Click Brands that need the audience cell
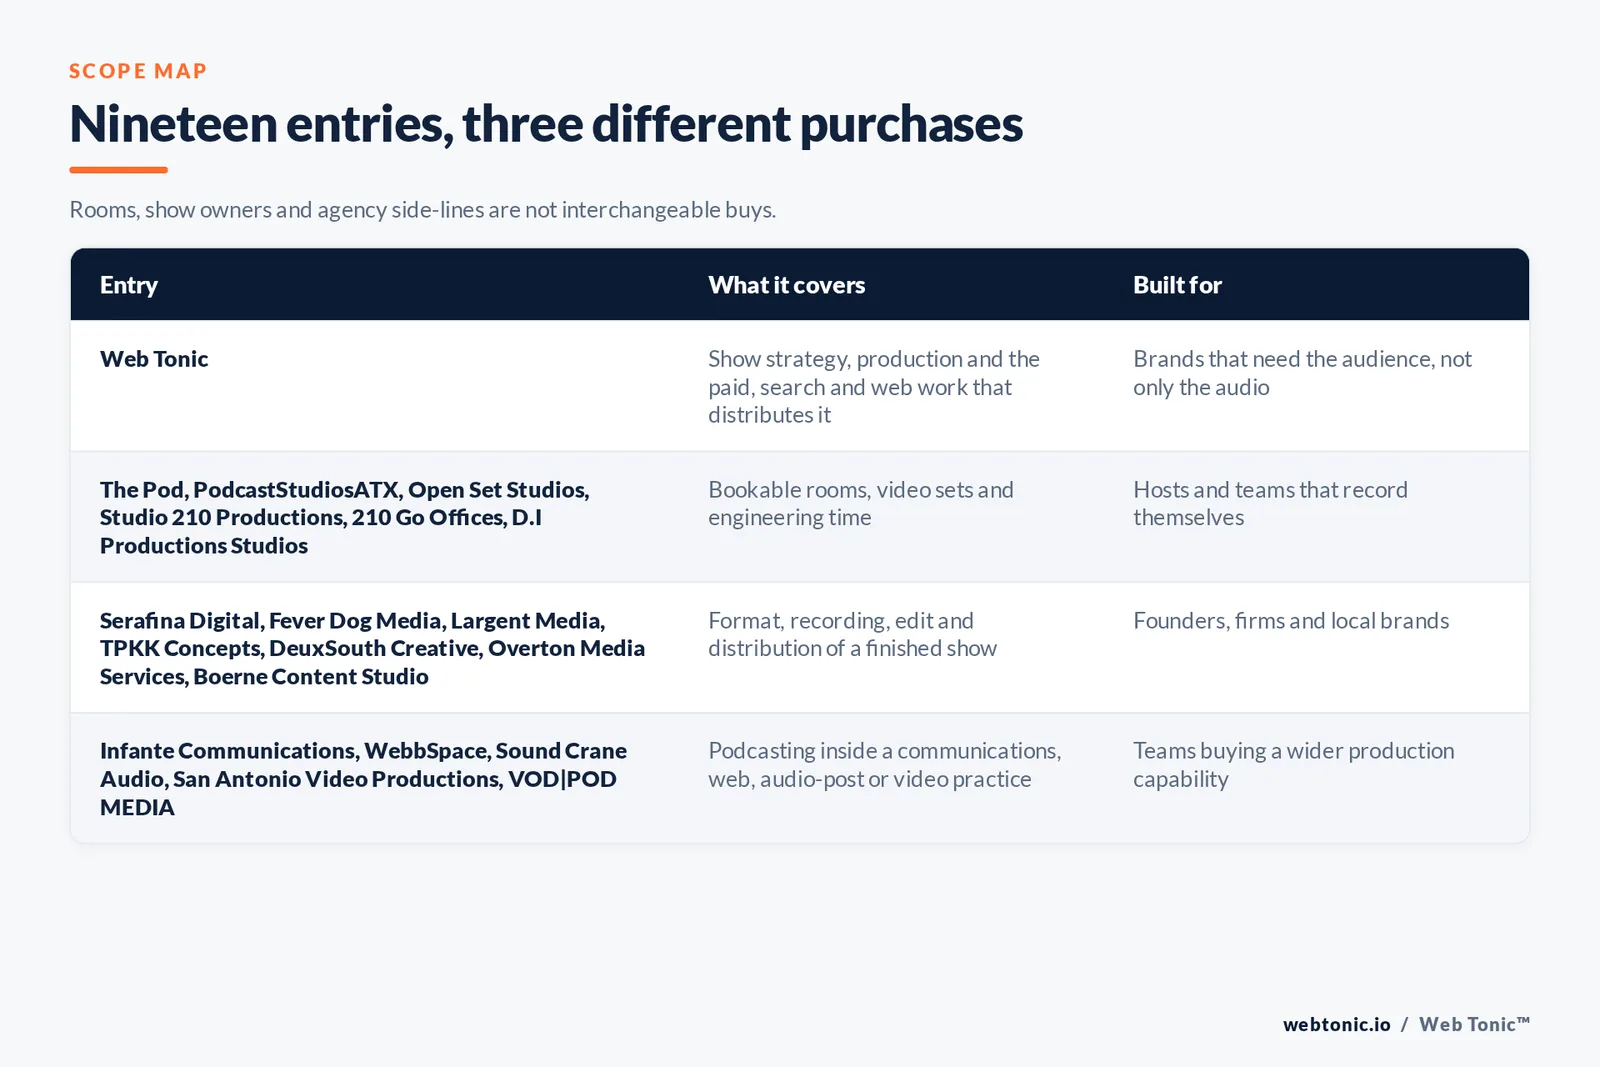 pyautogui.click(x=1302, y=373)
